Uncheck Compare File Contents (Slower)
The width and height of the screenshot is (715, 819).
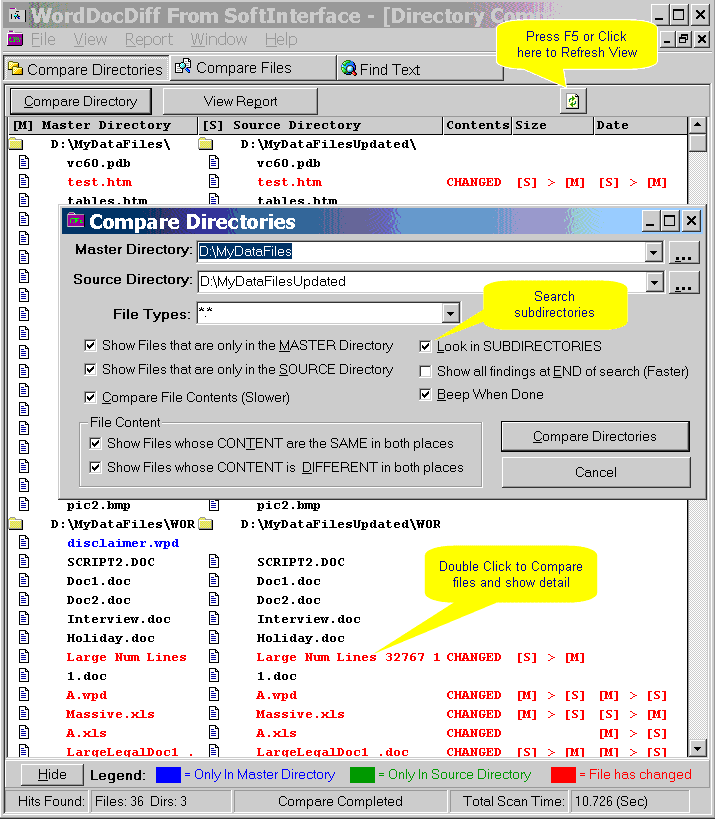91,397
